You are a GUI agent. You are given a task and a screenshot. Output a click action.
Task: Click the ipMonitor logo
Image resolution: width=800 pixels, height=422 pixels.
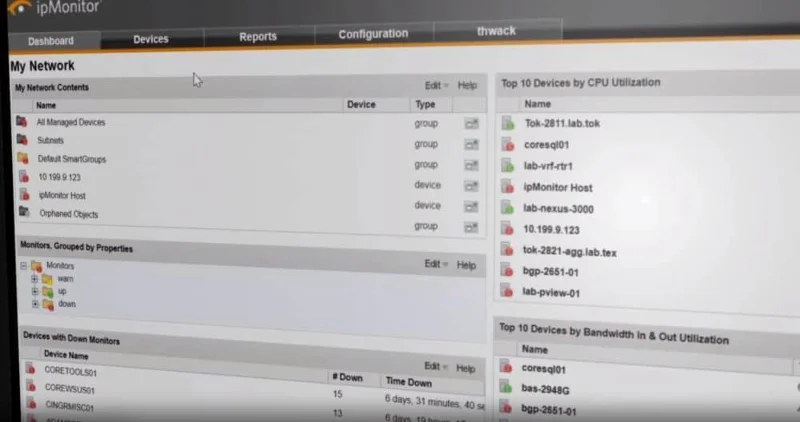pos(54,7)
